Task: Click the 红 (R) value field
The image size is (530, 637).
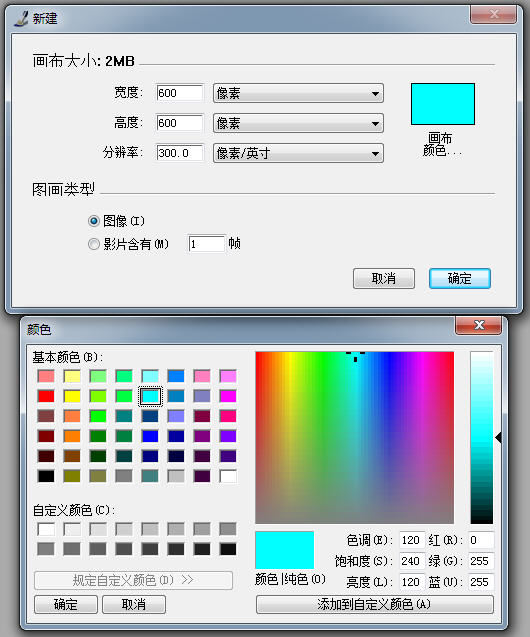Action: point(481,540)
